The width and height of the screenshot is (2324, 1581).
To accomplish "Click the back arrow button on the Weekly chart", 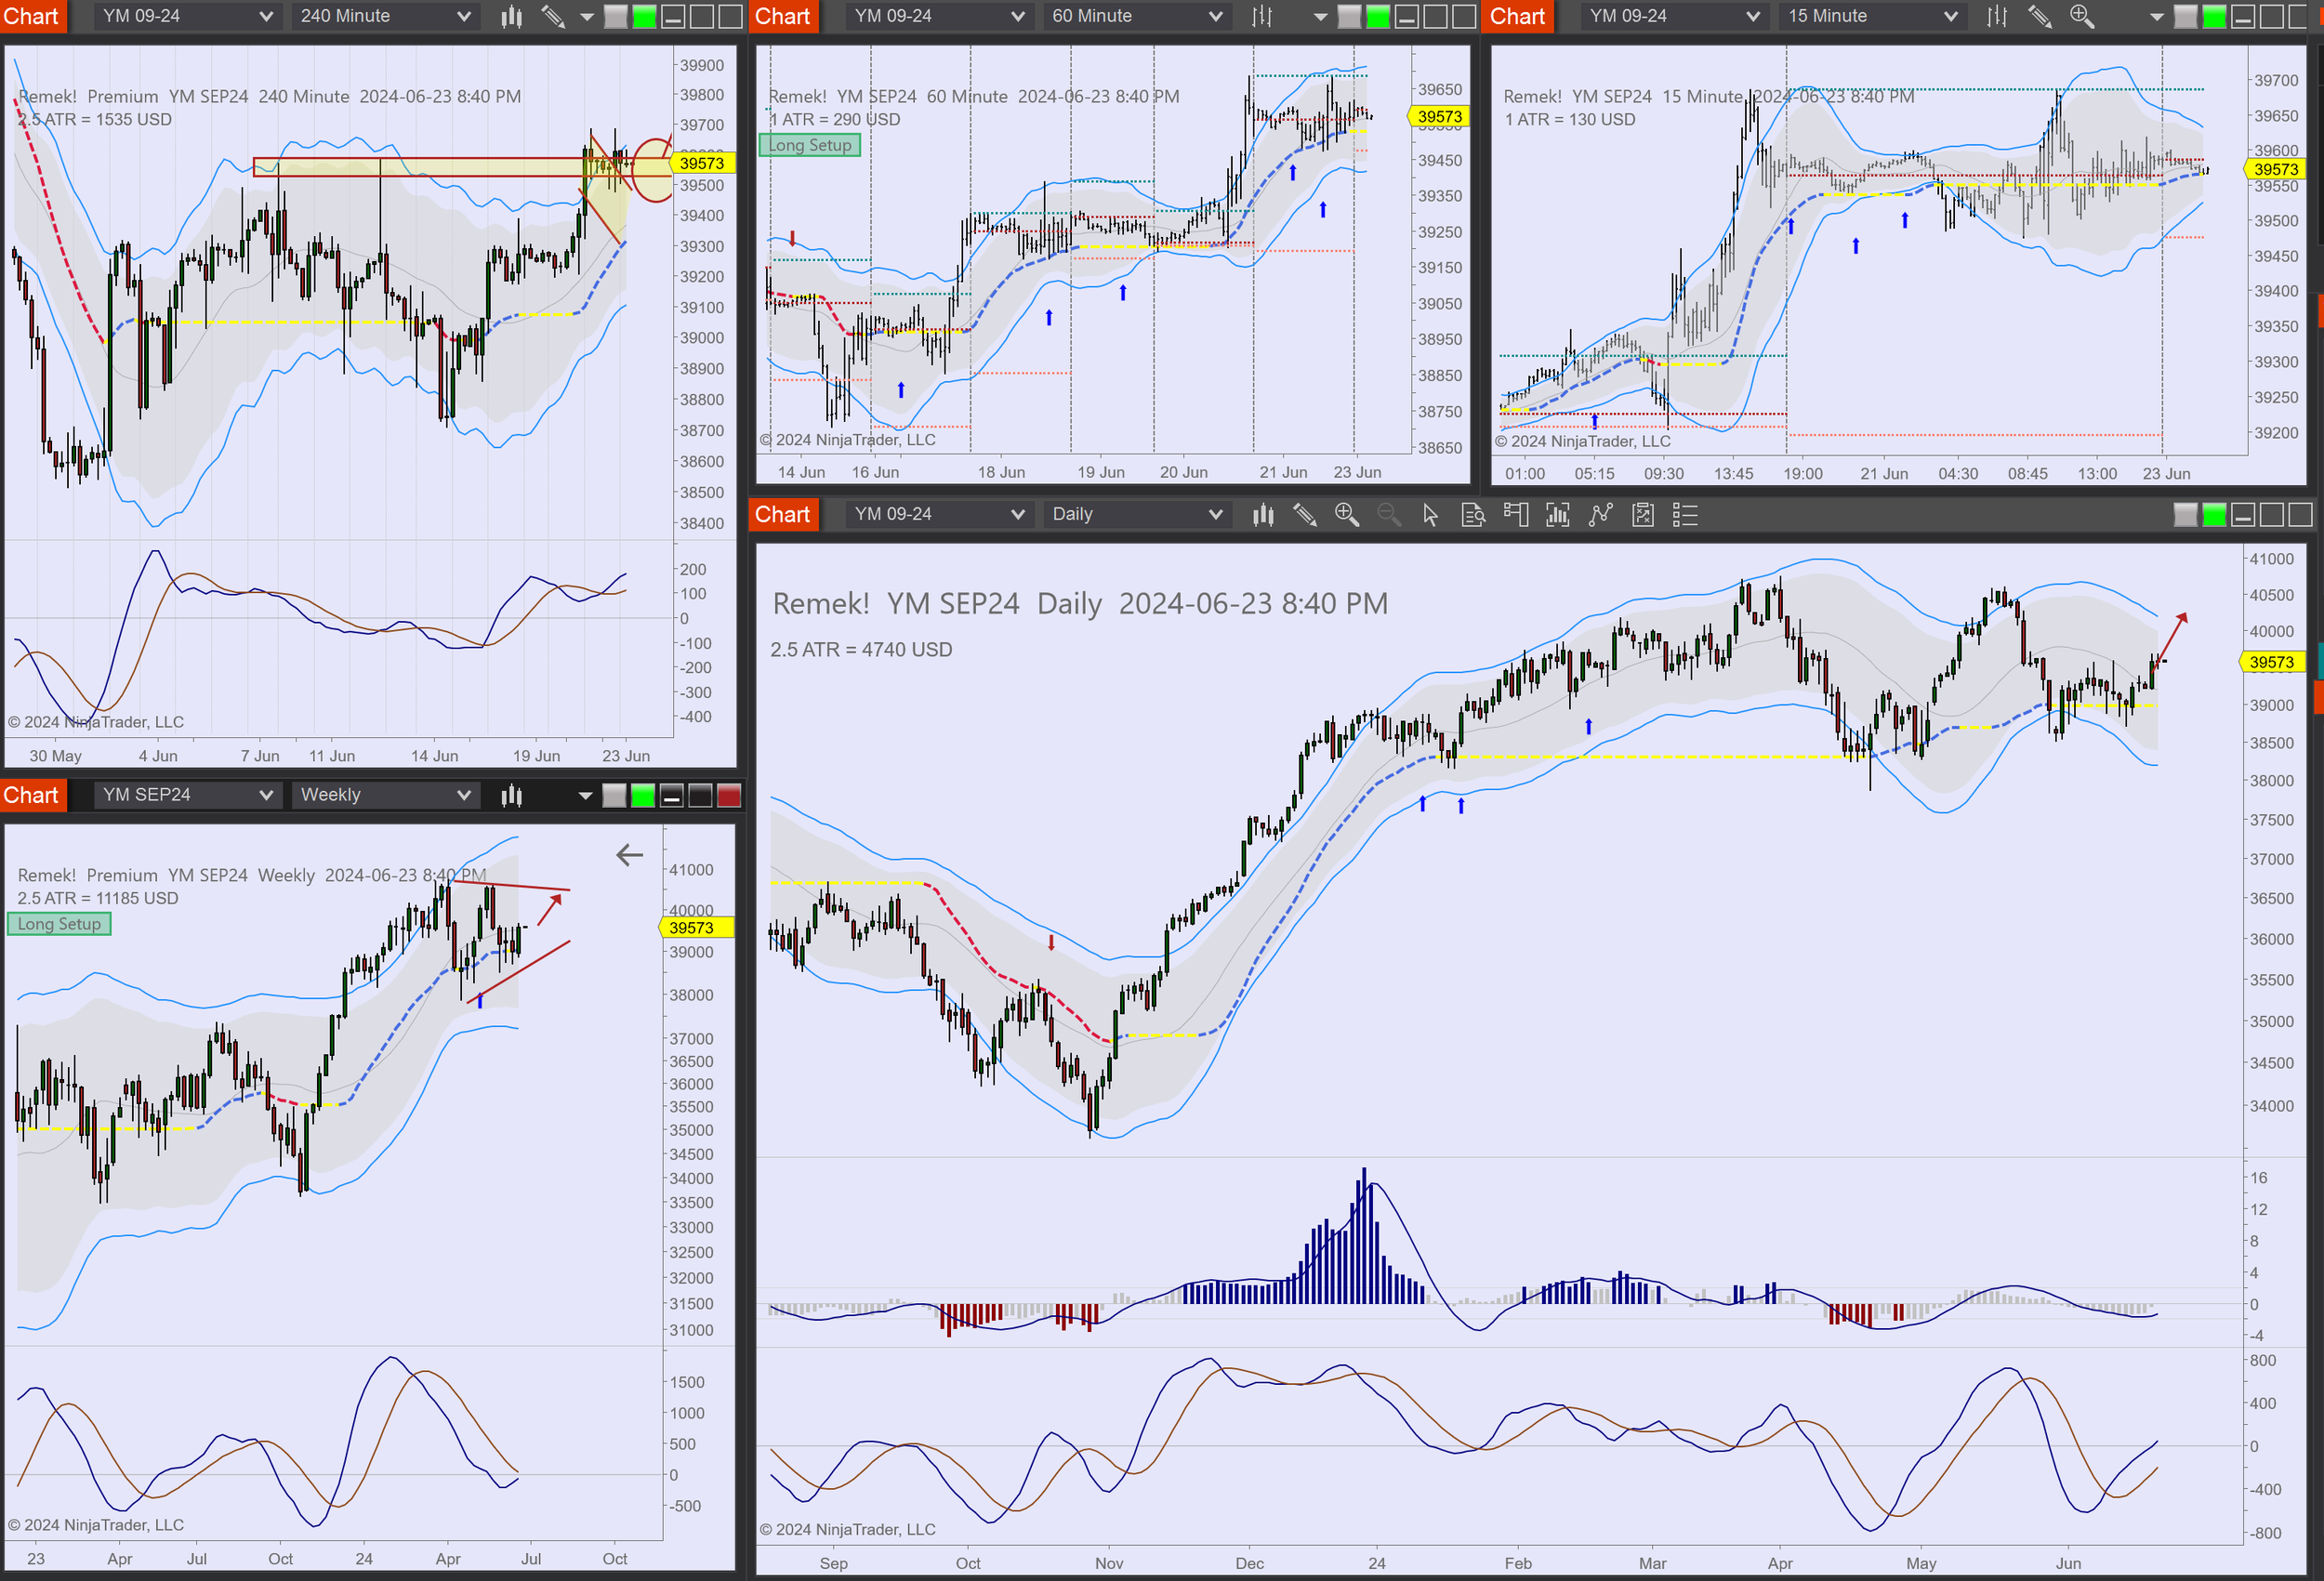I will coord(629,855).
